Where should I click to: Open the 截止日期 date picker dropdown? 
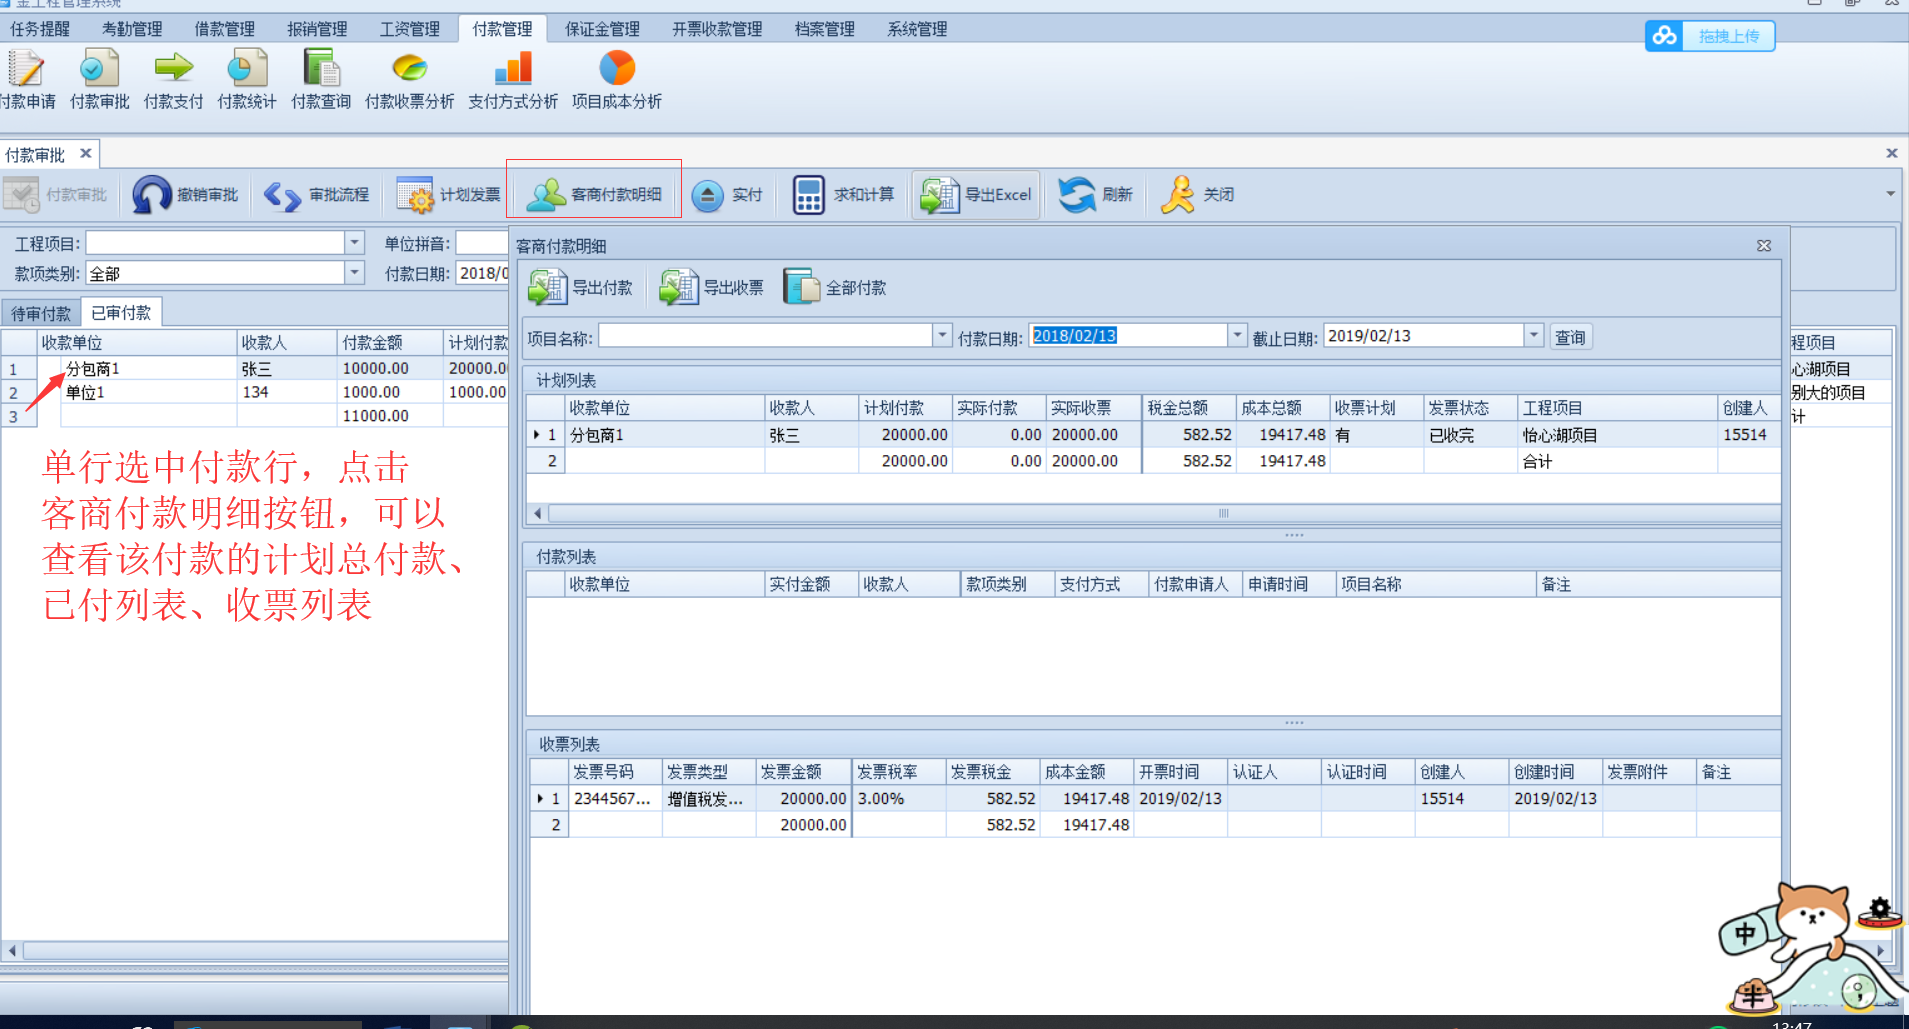1534,336
